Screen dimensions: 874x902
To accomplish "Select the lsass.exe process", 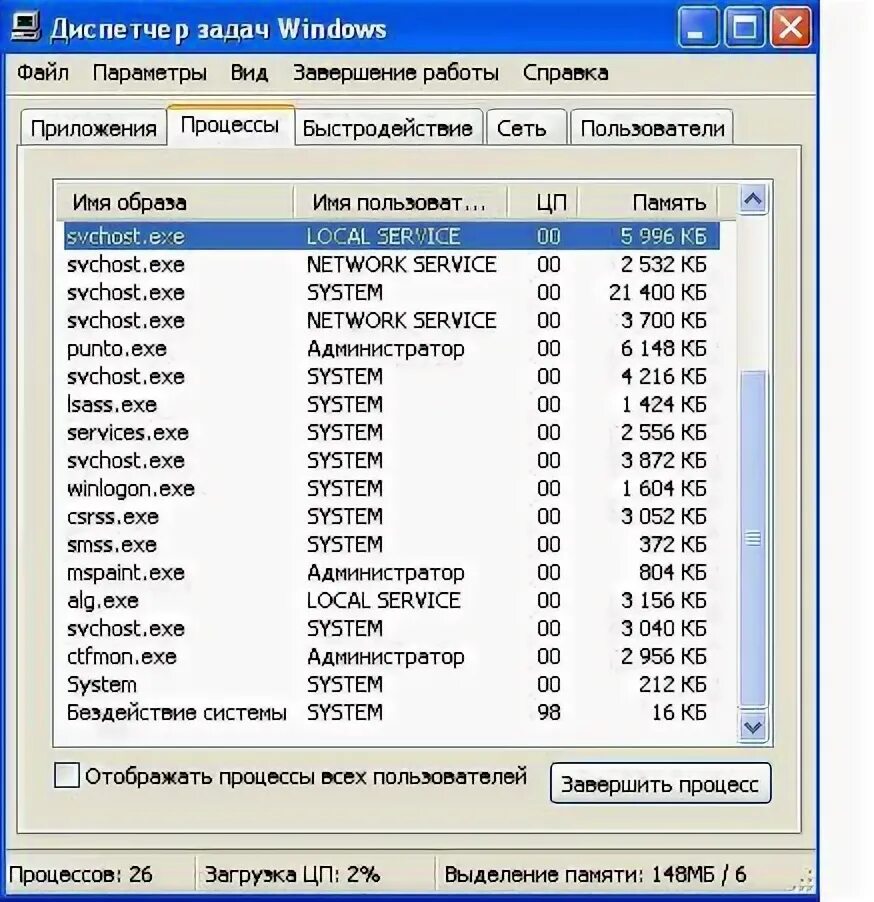I will pyautogui.click(x=391, y=404).
